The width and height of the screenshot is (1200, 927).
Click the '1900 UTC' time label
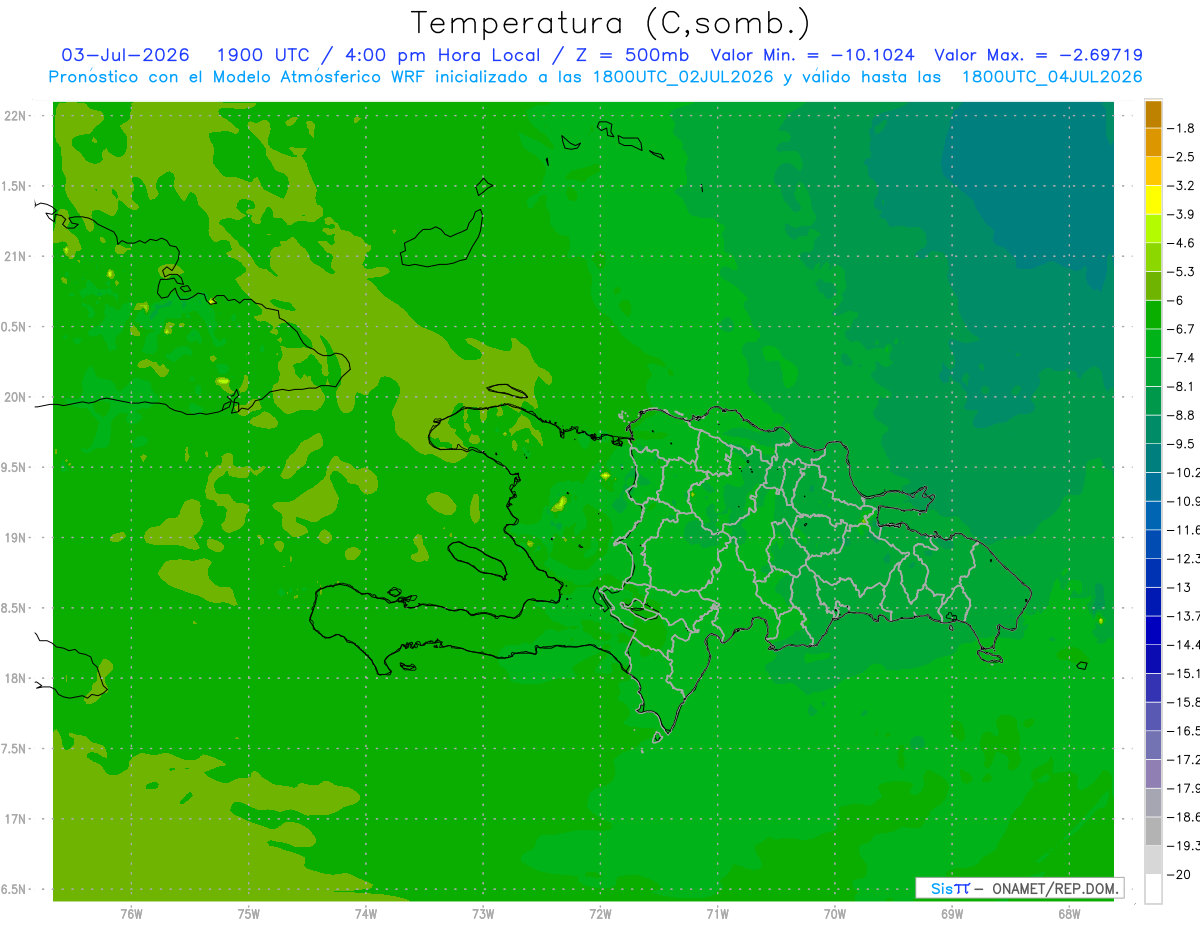pyautogui.click(x=263, y=55)
